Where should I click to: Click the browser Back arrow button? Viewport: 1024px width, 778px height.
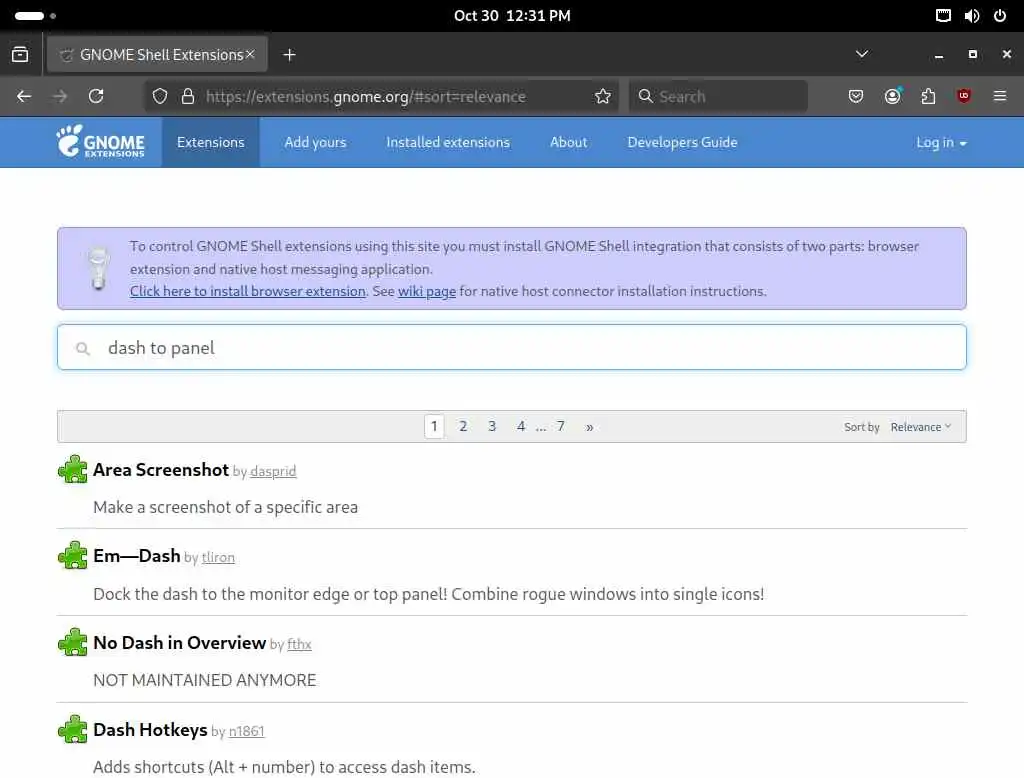pos(24,97)
